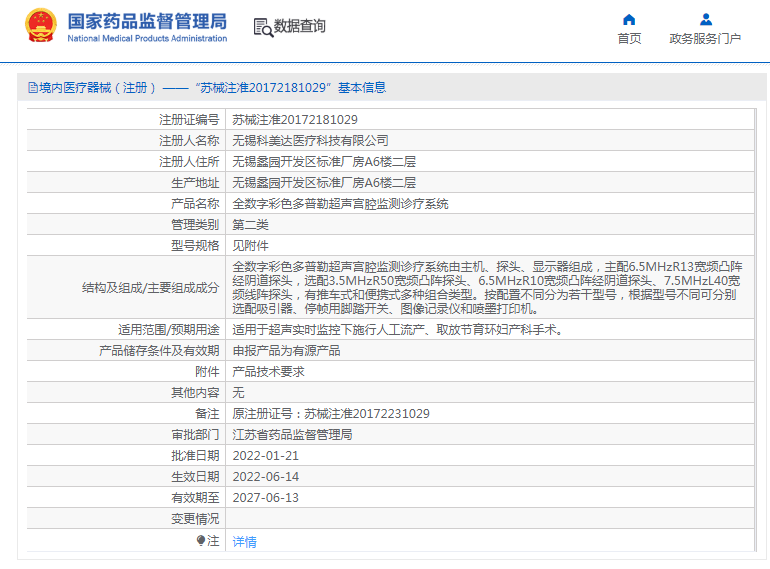Click the 变更情况 row label
Viewport: 770px width, 569px height.
195,519
